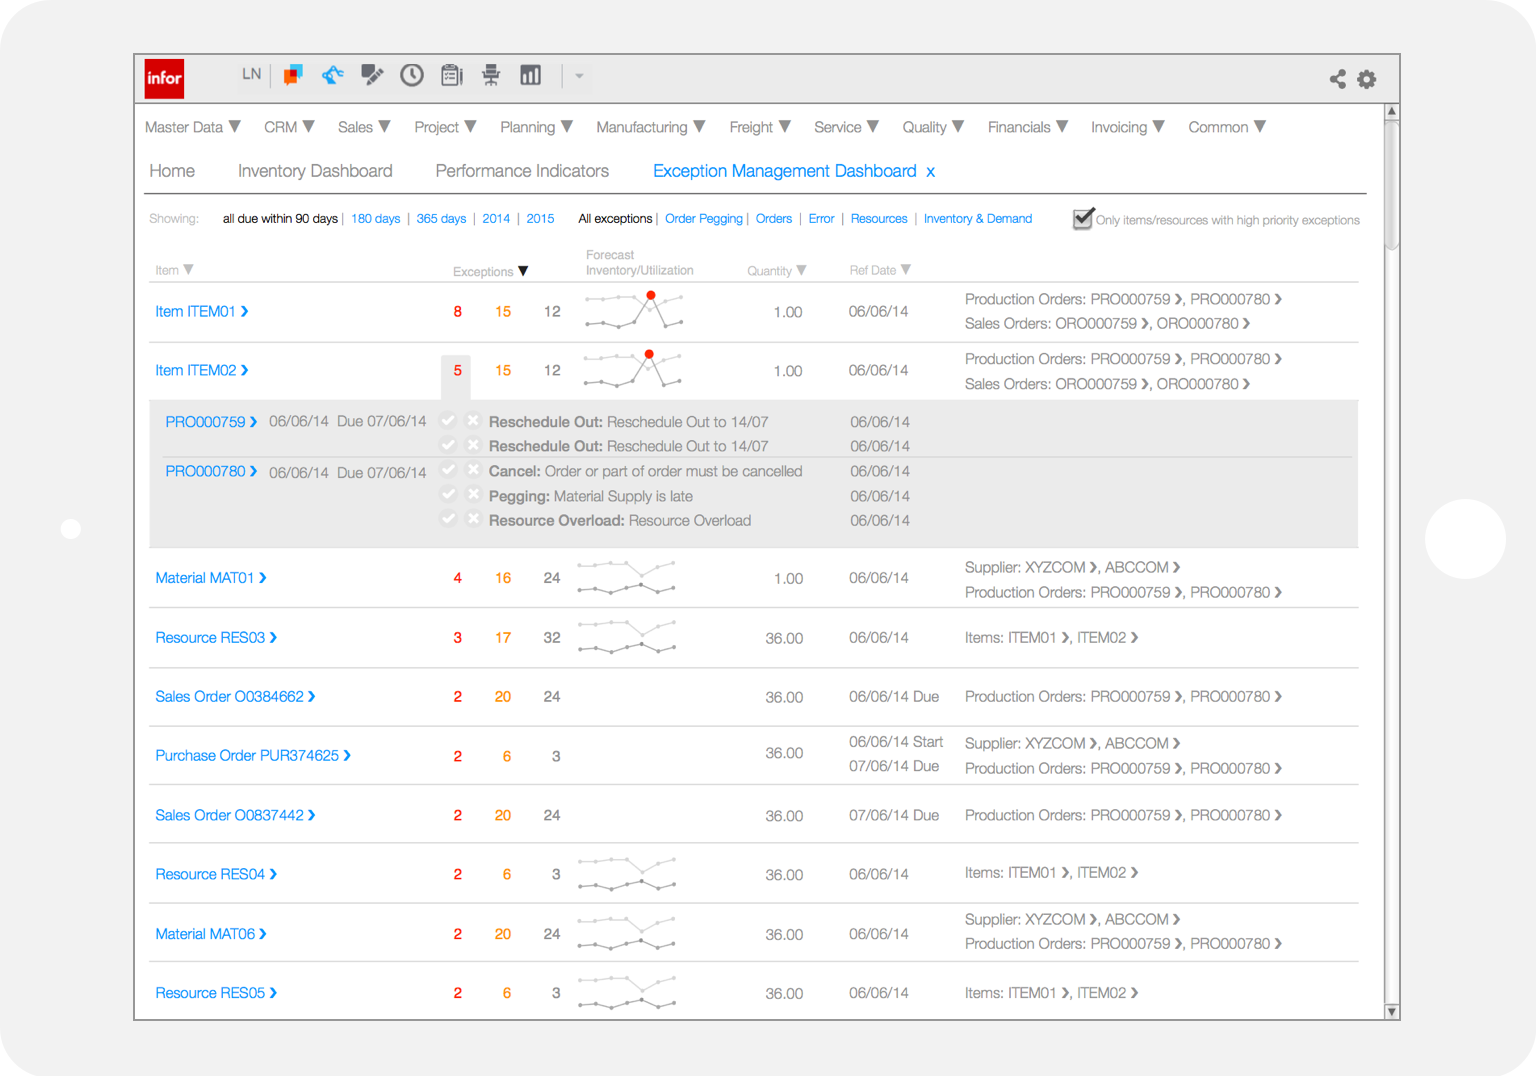This screenshot has width=1536, height=1076.
Task: Sort by the Exceptions column
Action: (x=490, y=271)
